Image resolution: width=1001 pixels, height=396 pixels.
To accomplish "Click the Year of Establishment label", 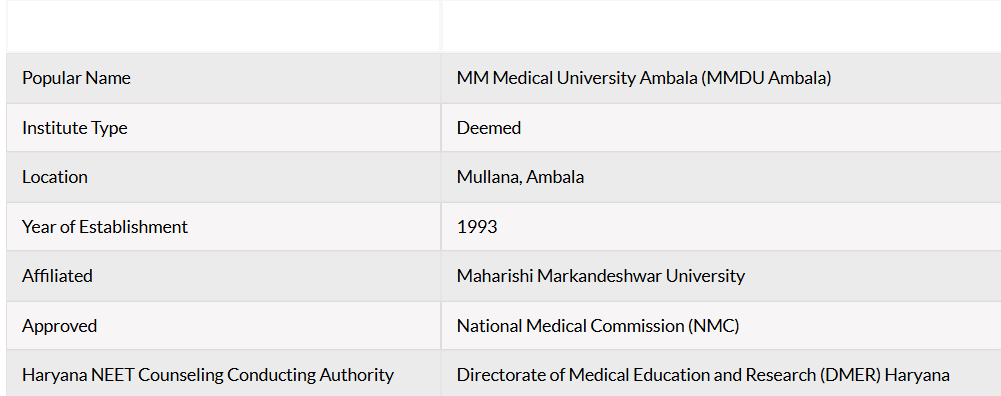I will [105, 227].
